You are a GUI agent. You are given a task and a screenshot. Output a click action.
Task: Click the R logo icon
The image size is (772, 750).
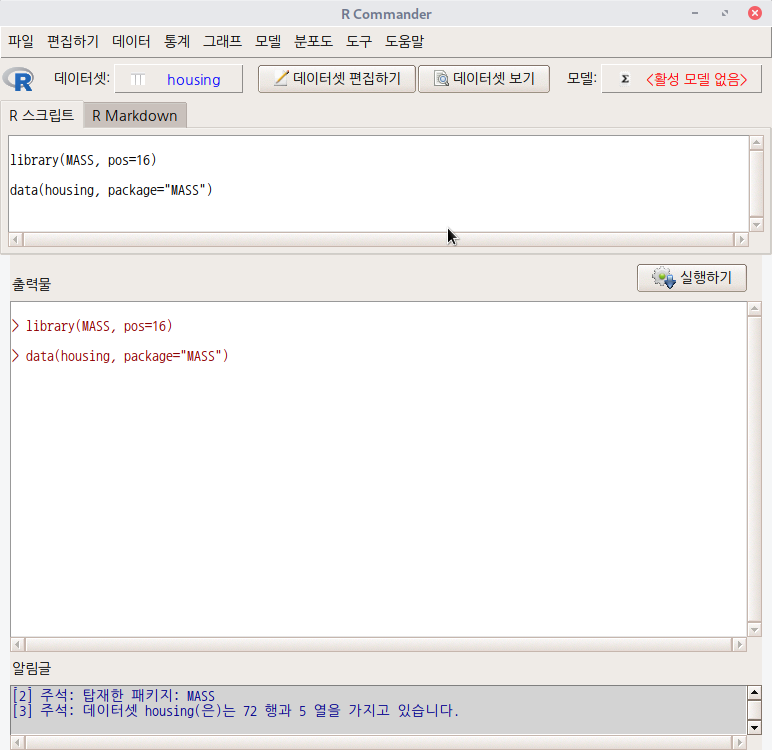pos(19,79)
